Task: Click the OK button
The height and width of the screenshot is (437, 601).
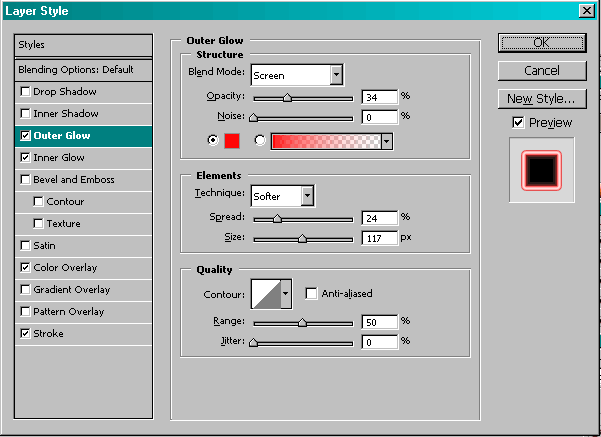Action: pyautogui.click(x=541, y=43)
